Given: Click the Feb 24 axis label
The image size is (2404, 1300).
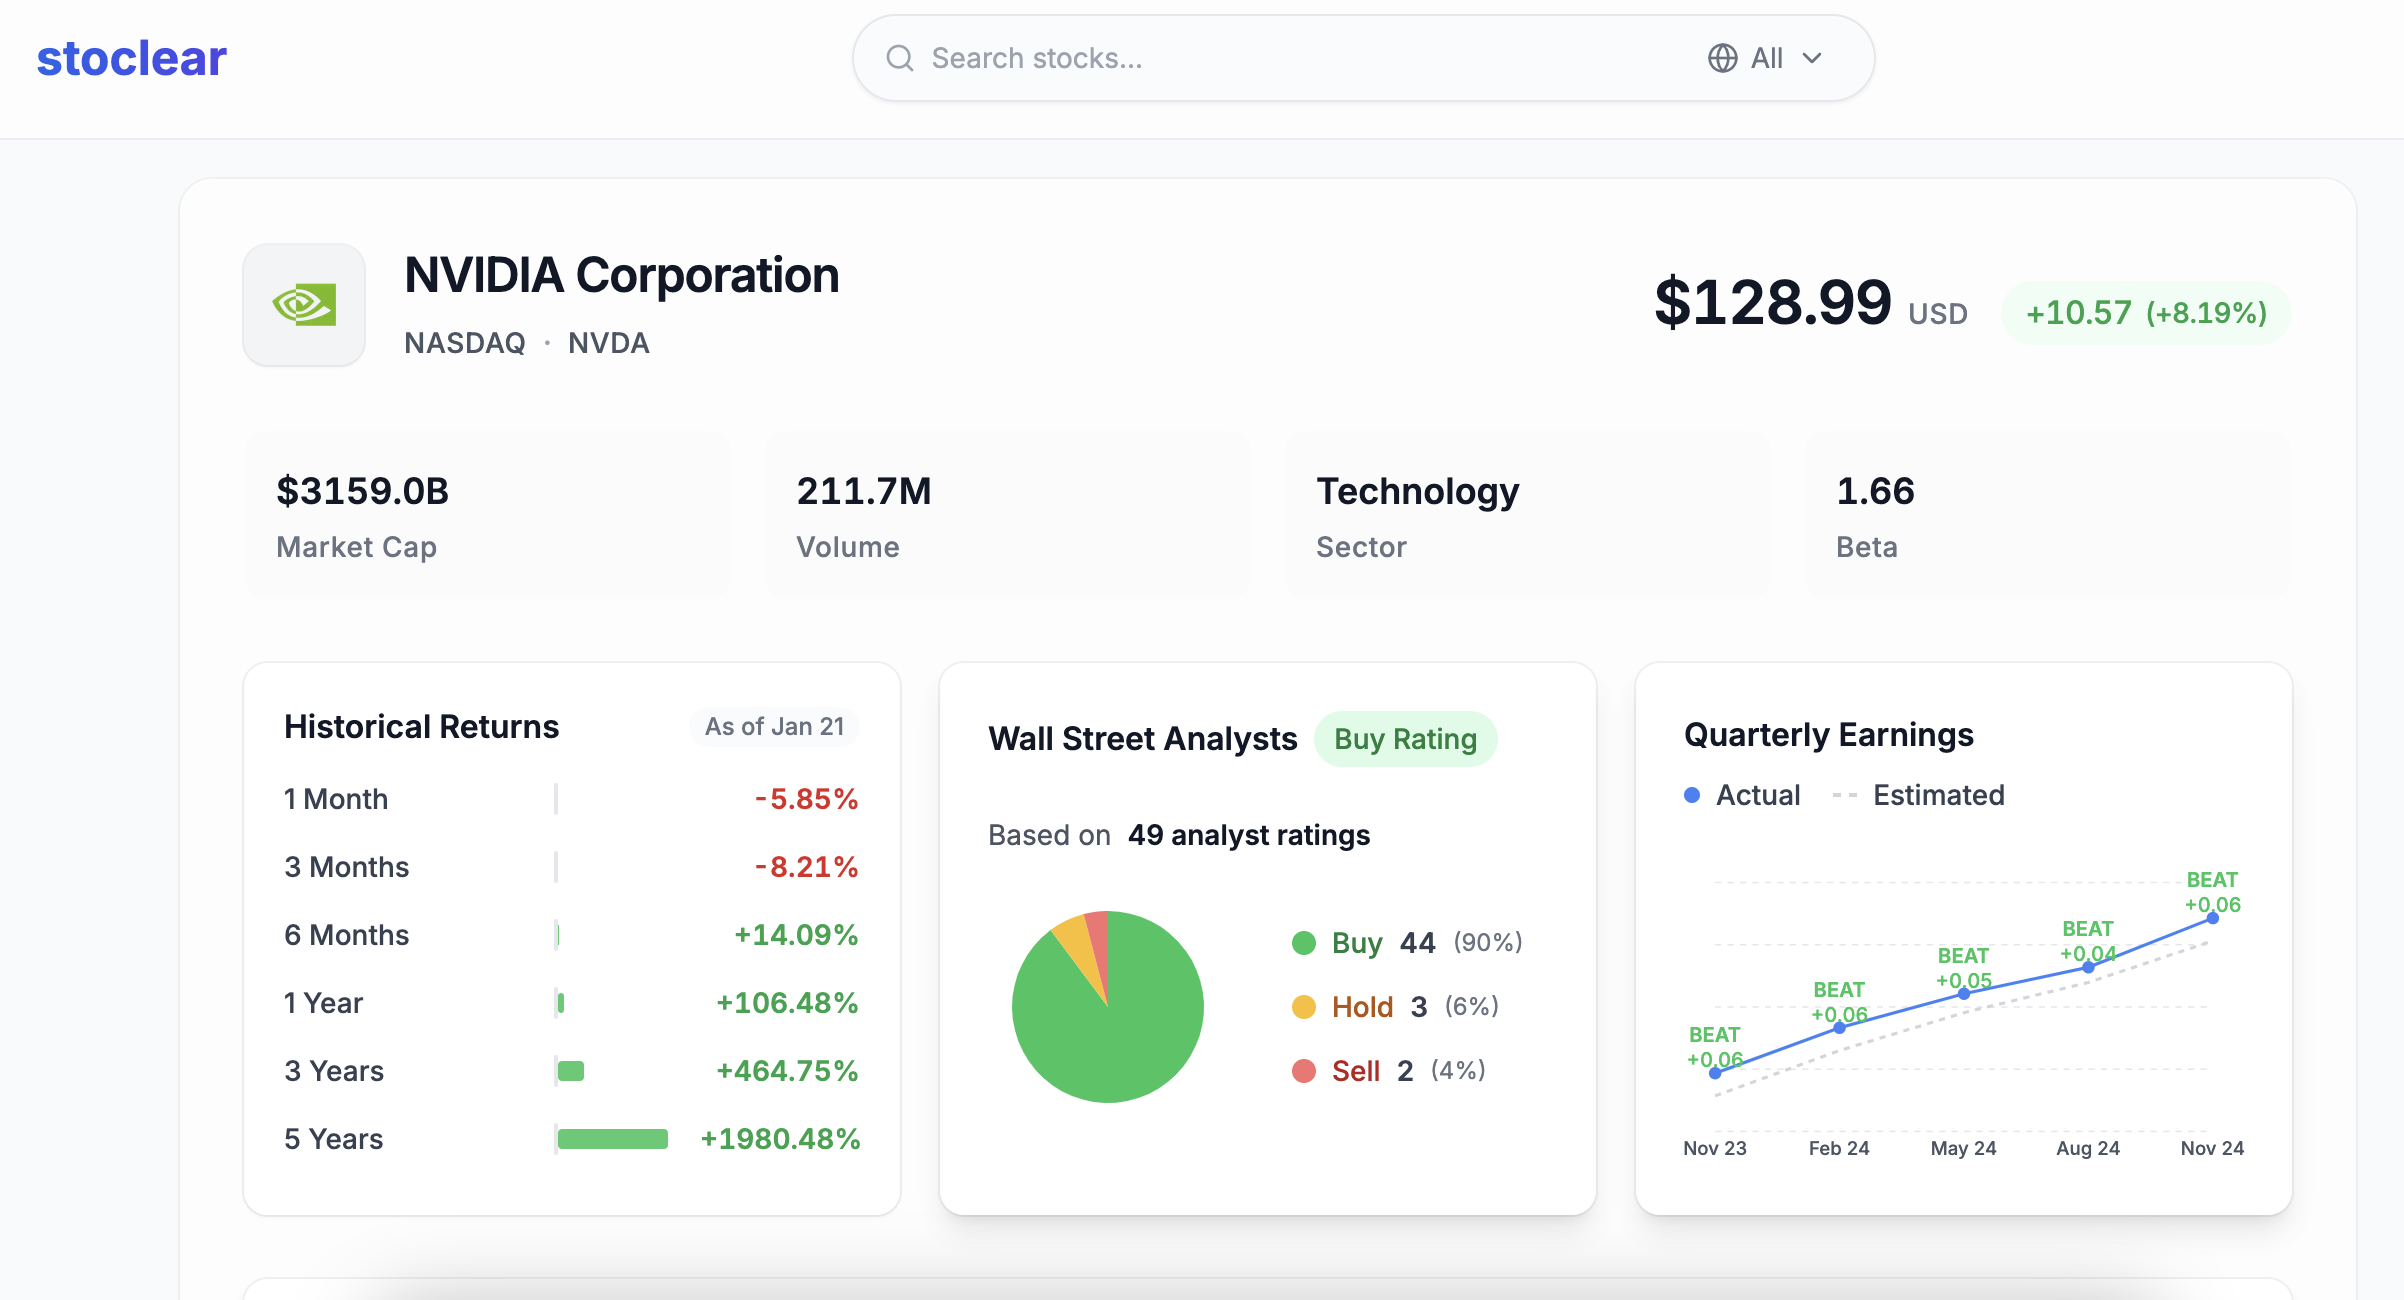Looking at the screenshot, I should click(1839, 1148).
